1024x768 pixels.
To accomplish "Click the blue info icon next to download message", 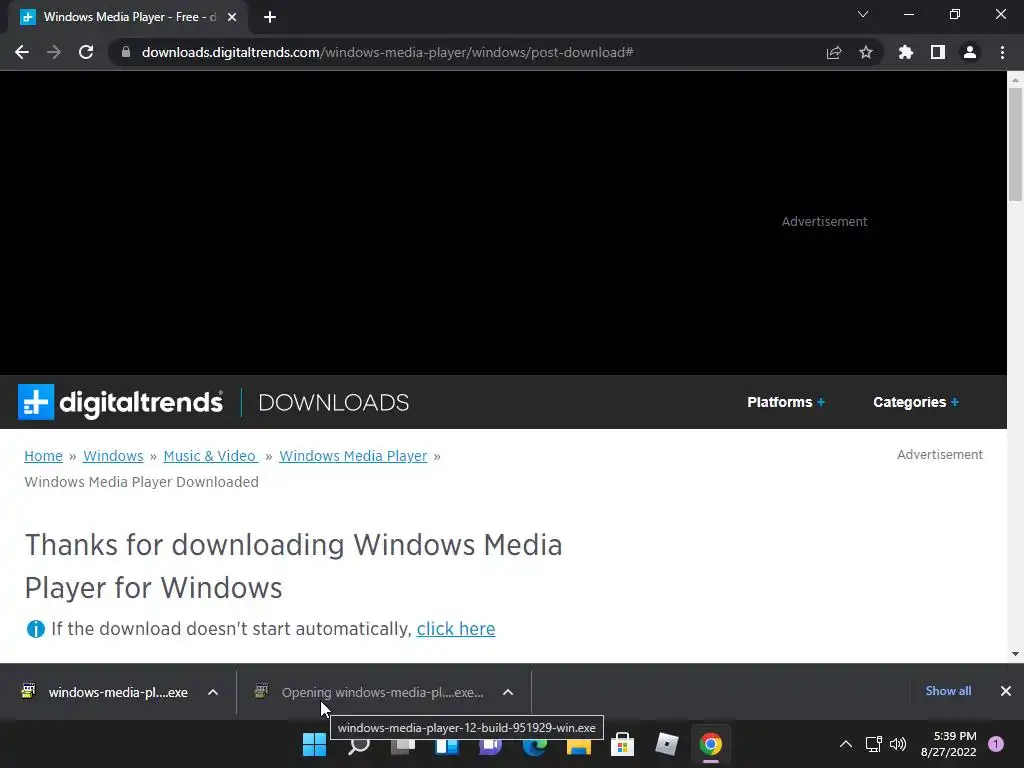I will [35, 629].
